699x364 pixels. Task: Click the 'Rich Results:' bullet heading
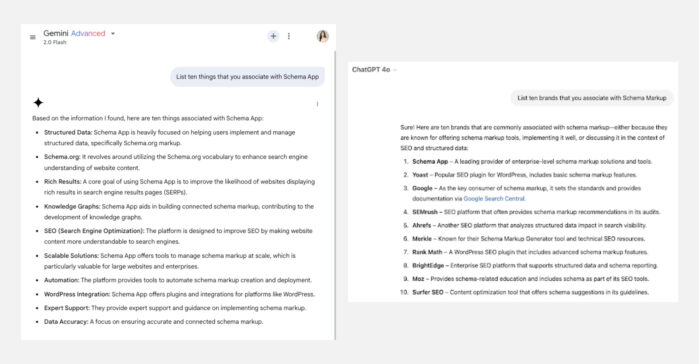tap(62, 182)
